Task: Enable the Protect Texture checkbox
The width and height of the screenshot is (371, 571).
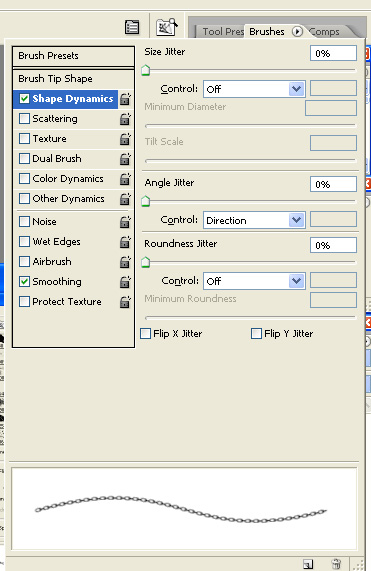Action: click(x=24, y=302)
